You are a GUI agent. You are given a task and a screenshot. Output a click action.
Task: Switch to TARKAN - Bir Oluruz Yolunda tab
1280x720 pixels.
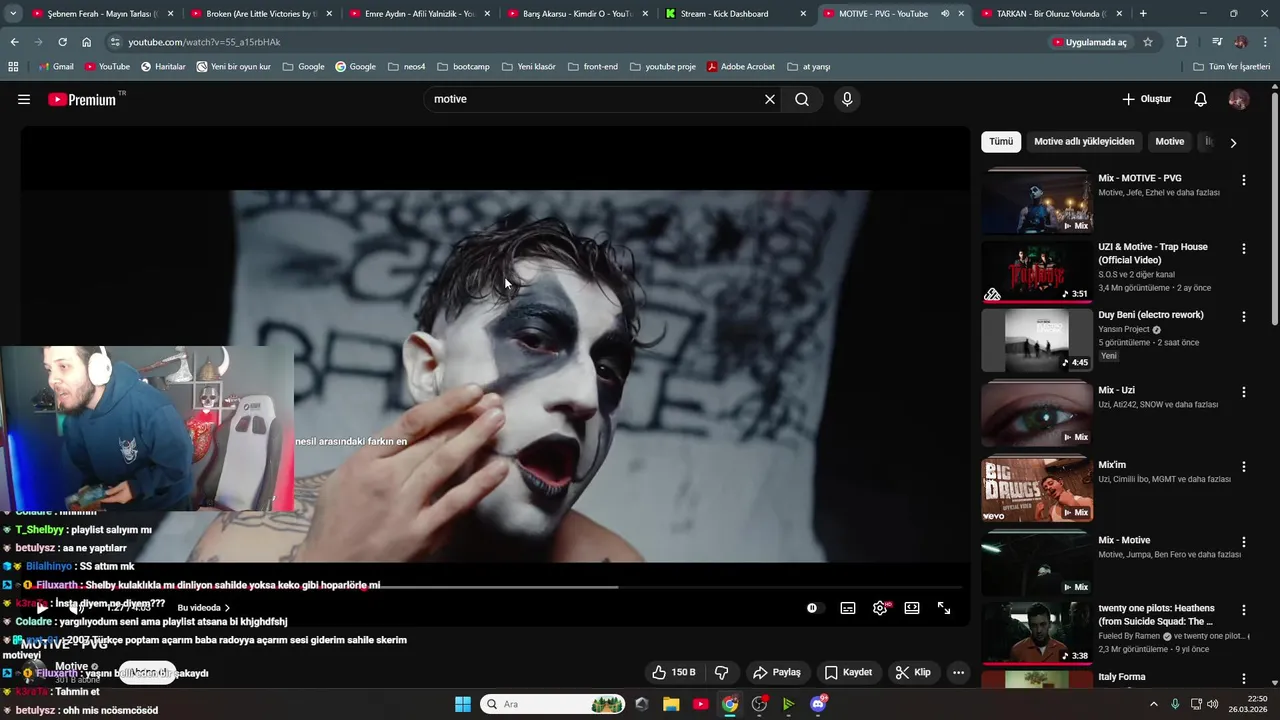click(x=1050, y=14)
